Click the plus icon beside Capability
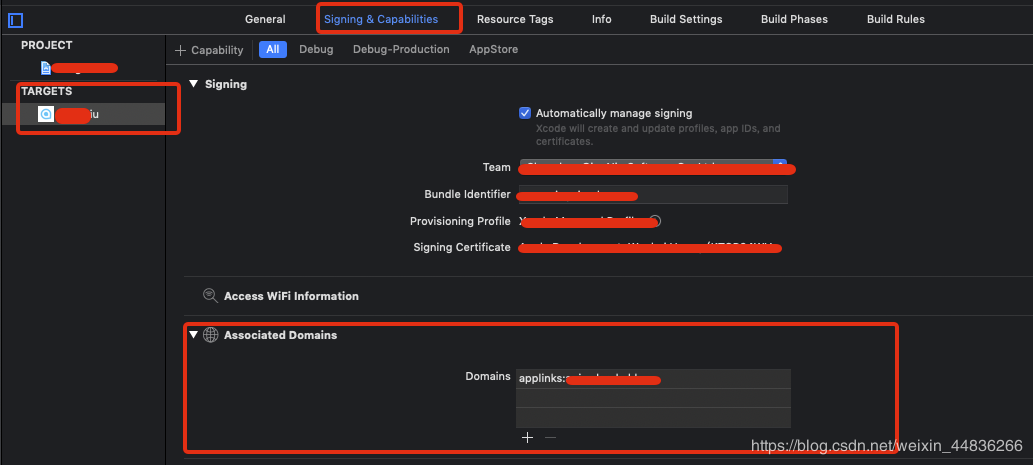Screen dimensions: 1033x465 coord(180,50)
